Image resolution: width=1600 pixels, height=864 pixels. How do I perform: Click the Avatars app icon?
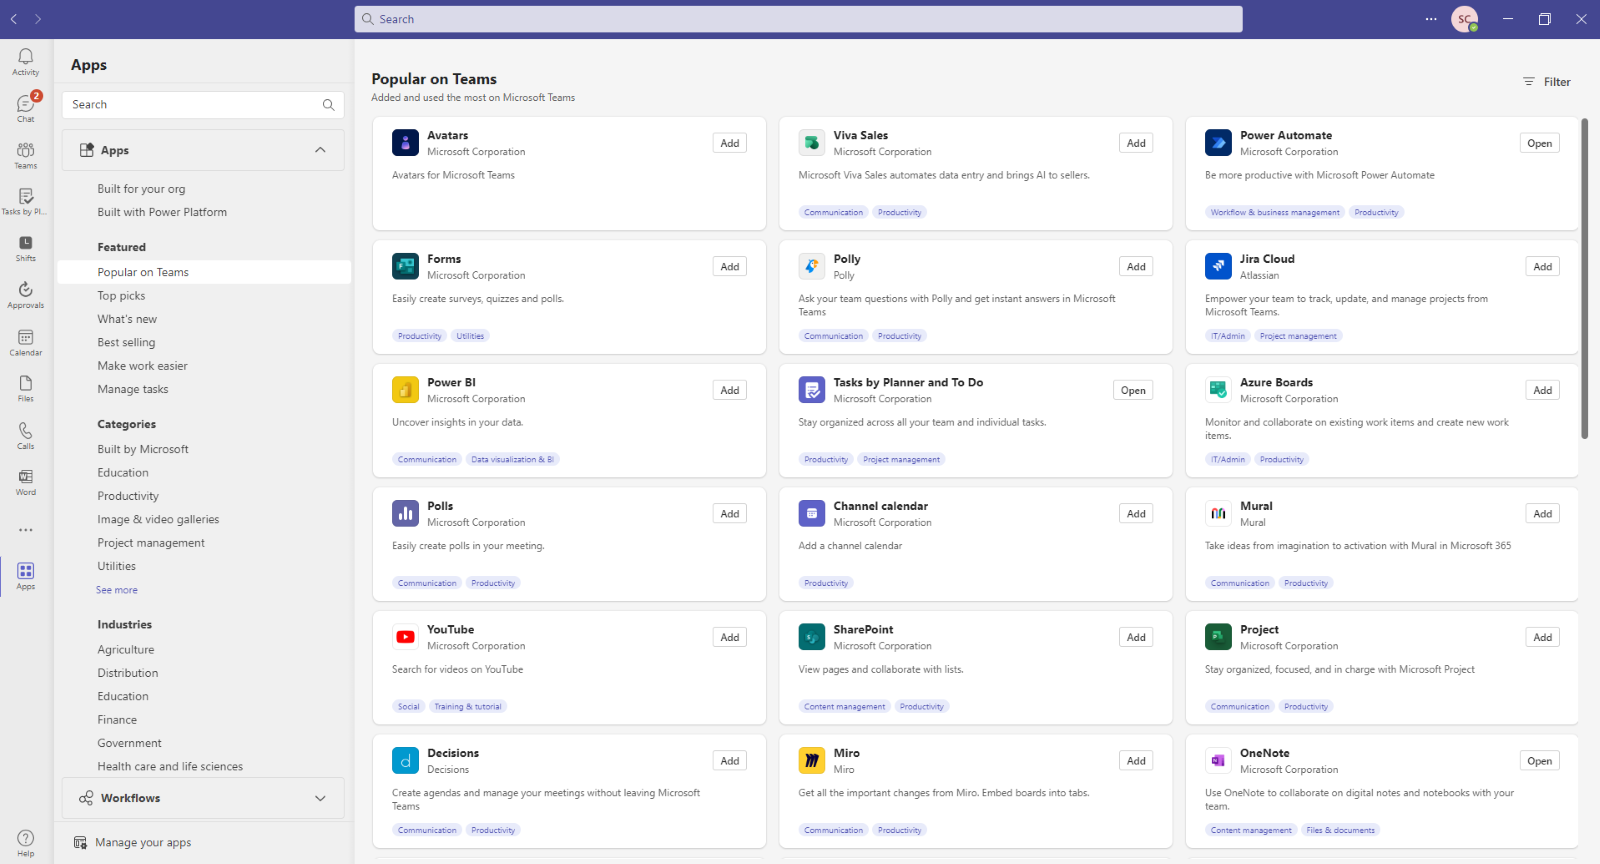point(405,143)
